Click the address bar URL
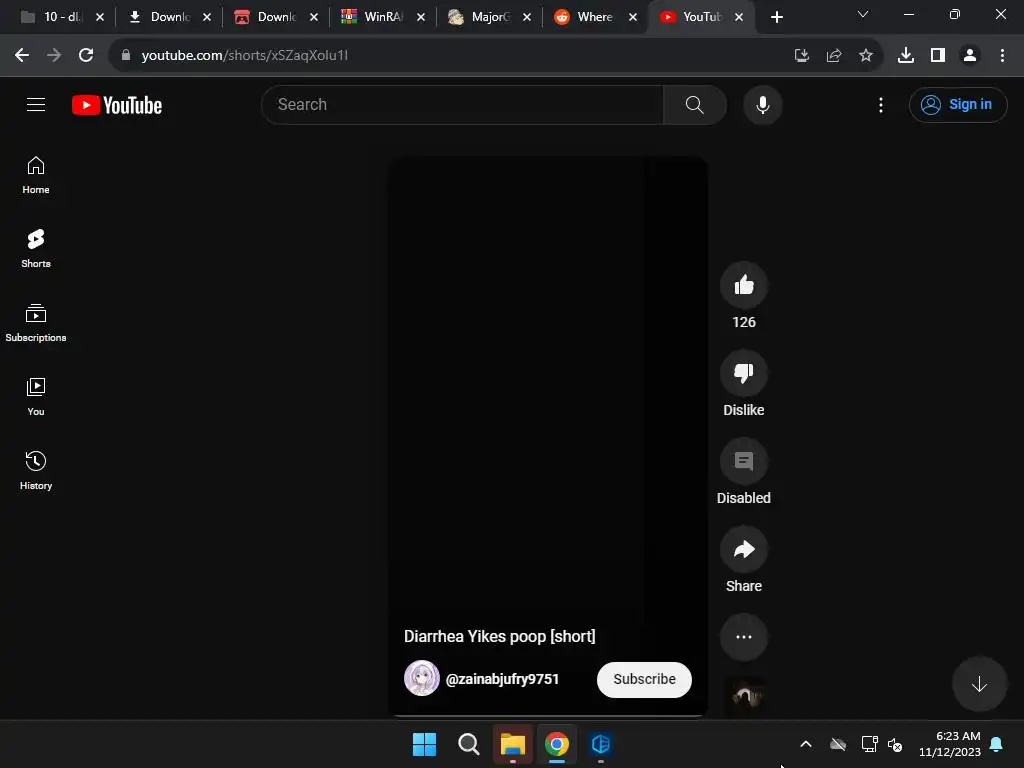The width and height of the screenshot is (1024, 768). point(245,56)
